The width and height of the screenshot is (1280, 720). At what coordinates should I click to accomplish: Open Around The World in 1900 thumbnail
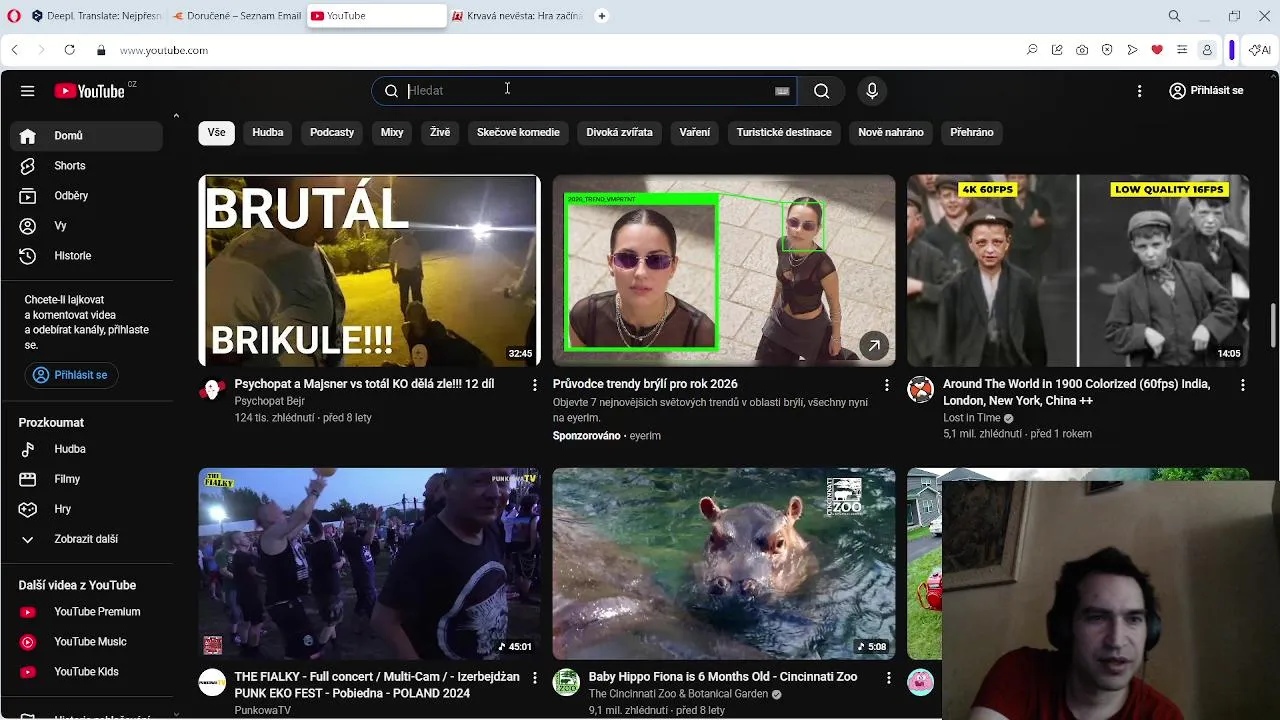coord(1078,271)
